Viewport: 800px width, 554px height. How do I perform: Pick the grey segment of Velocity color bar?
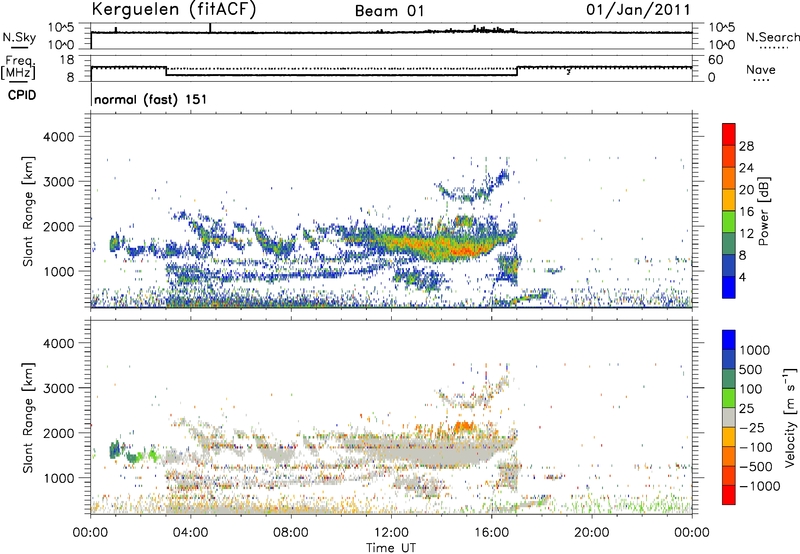pyautogui.click(x=729, y=417)
